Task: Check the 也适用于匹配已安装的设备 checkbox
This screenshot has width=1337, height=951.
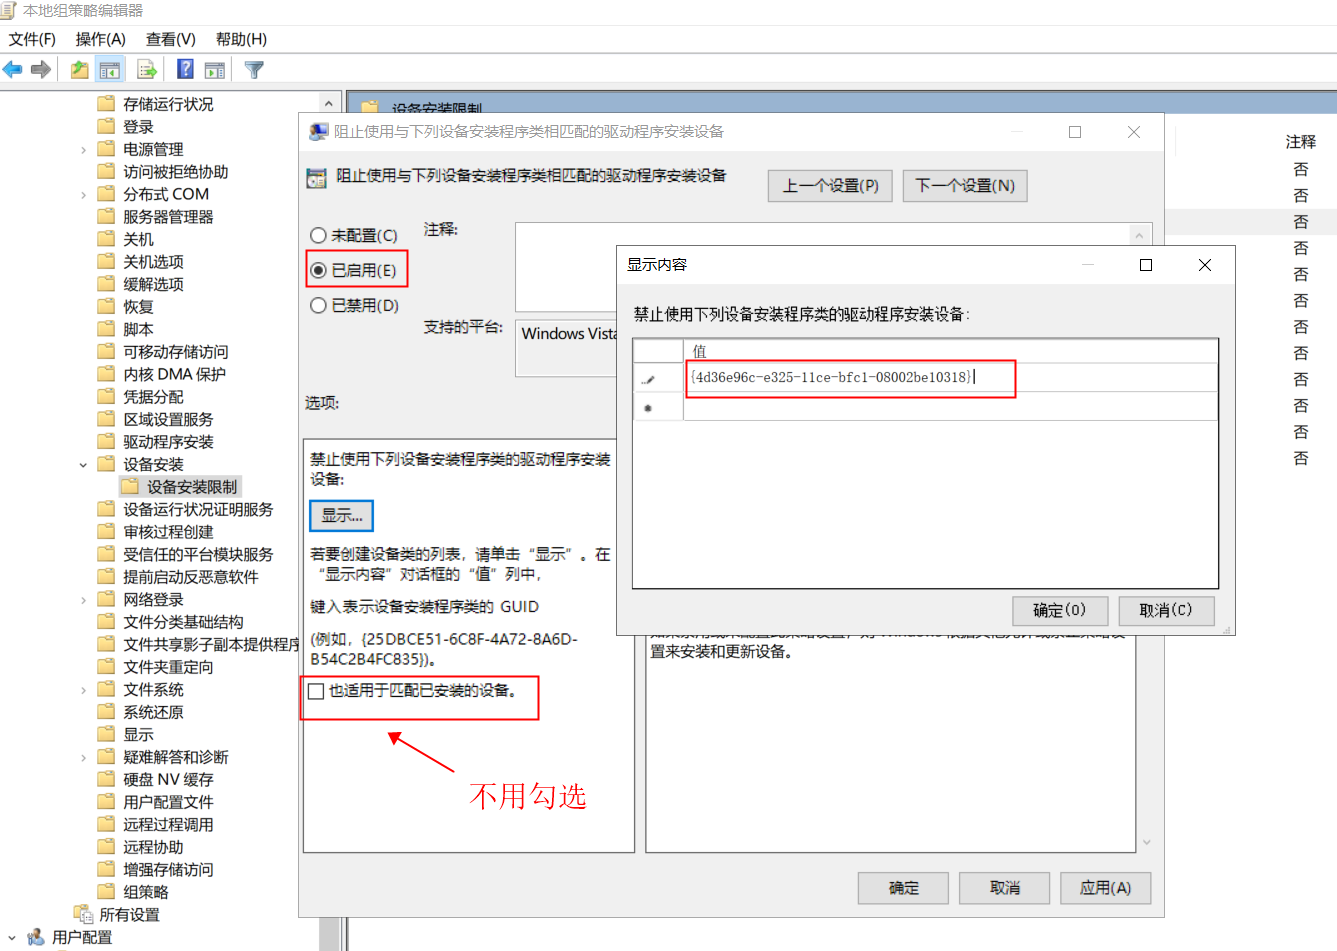Action: 313,690
